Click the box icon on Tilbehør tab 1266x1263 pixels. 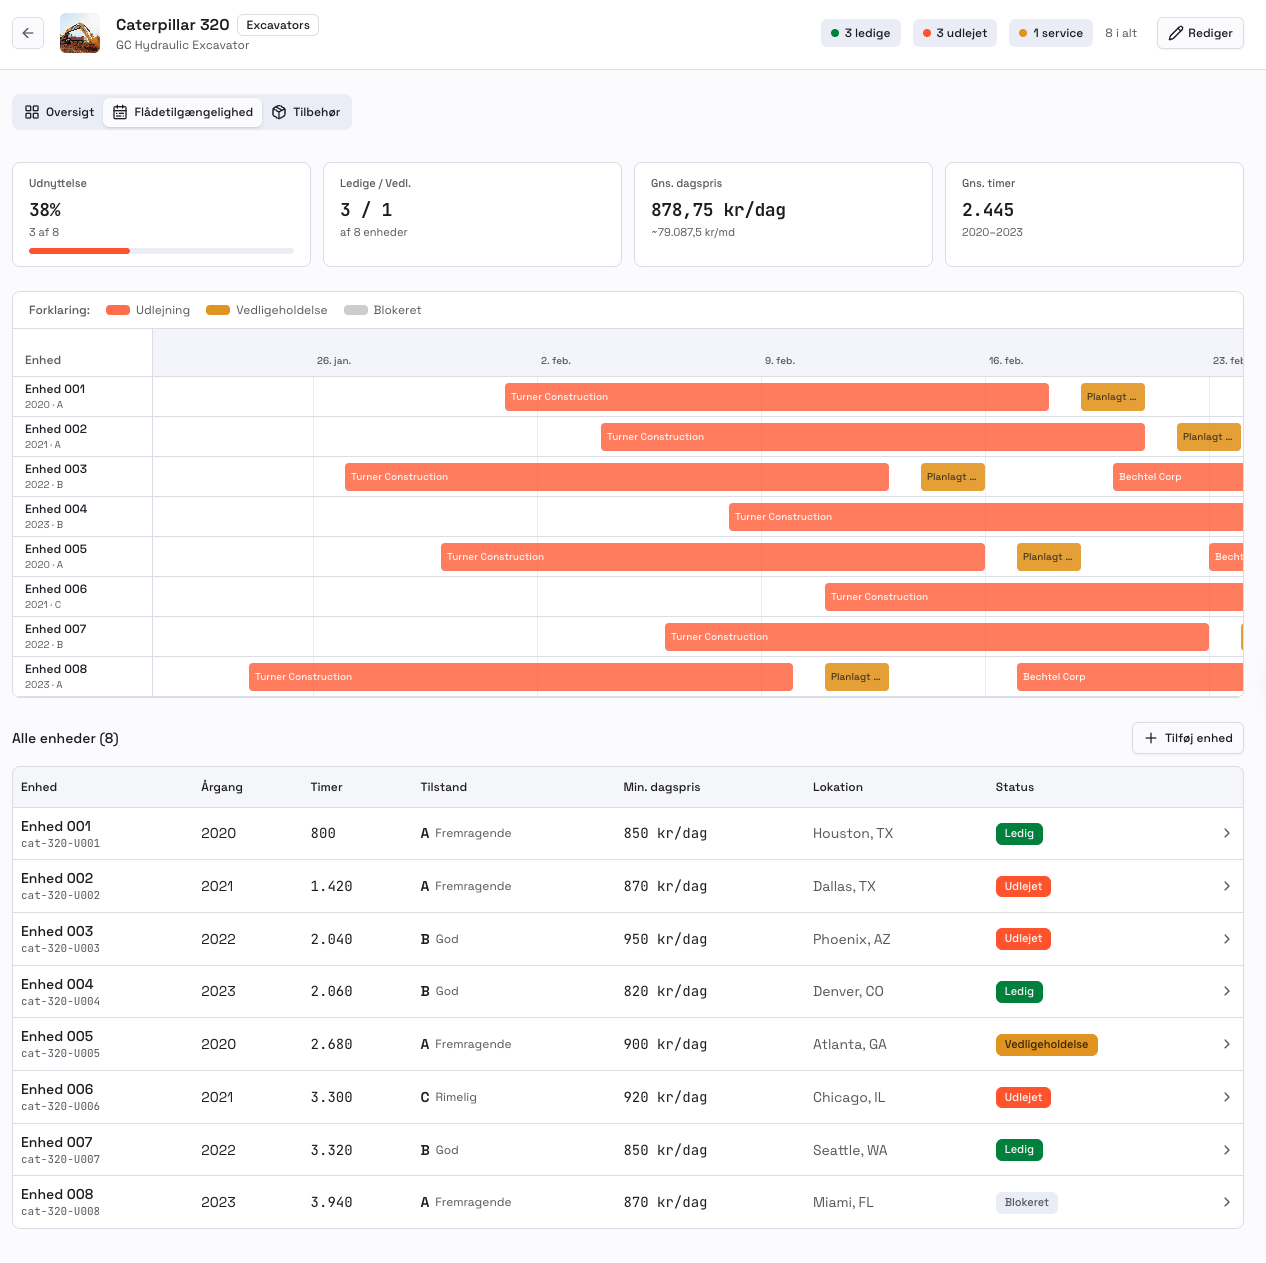click(279, 112)
